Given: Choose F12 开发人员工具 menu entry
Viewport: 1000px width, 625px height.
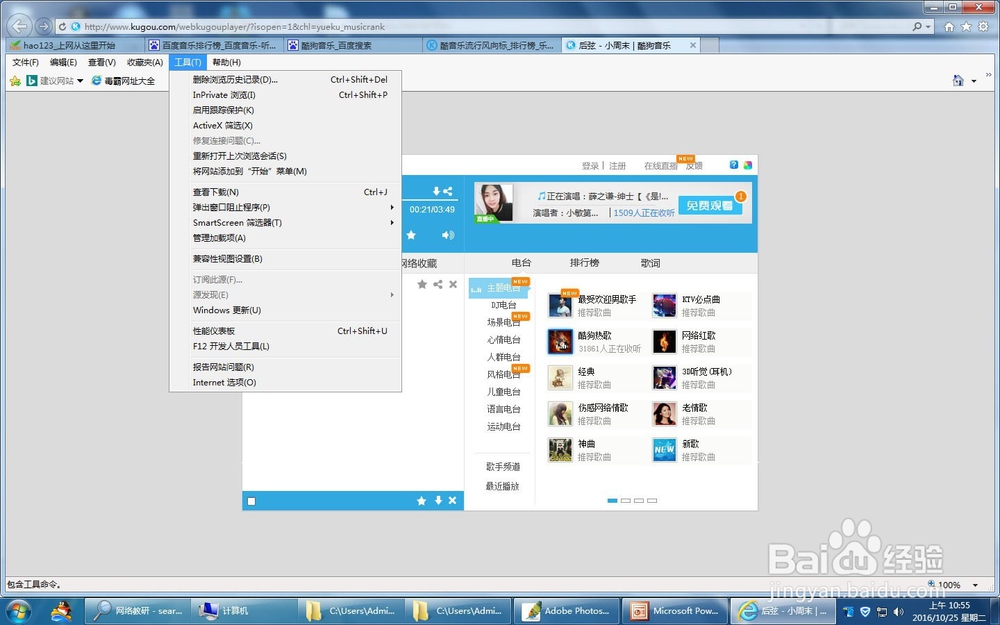Looking at the screenshot, I should click(285, 346).
